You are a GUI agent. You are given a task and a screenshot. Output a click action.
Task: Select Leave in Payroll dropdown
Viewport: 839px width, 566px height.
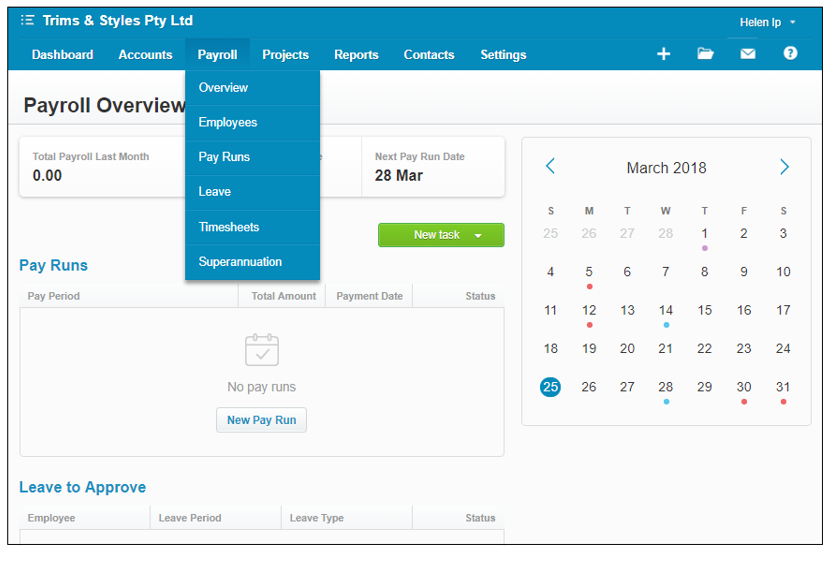(x=253, y=192)
